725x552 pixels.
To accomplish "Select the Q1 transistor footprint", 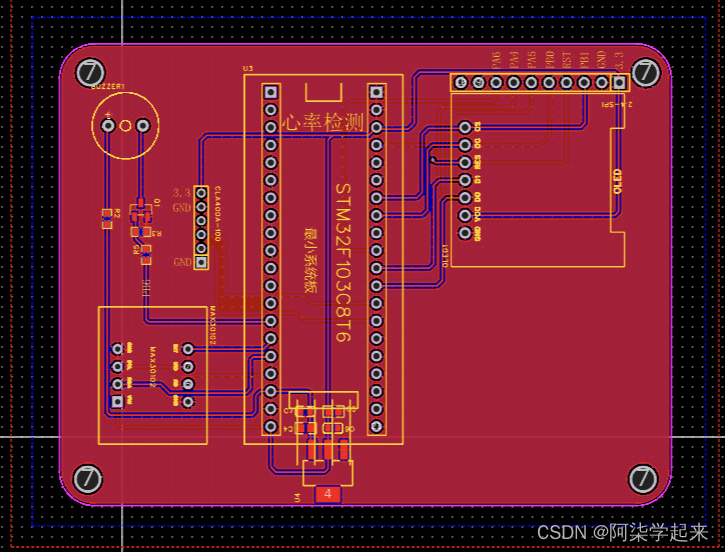I will click(141, 211).
